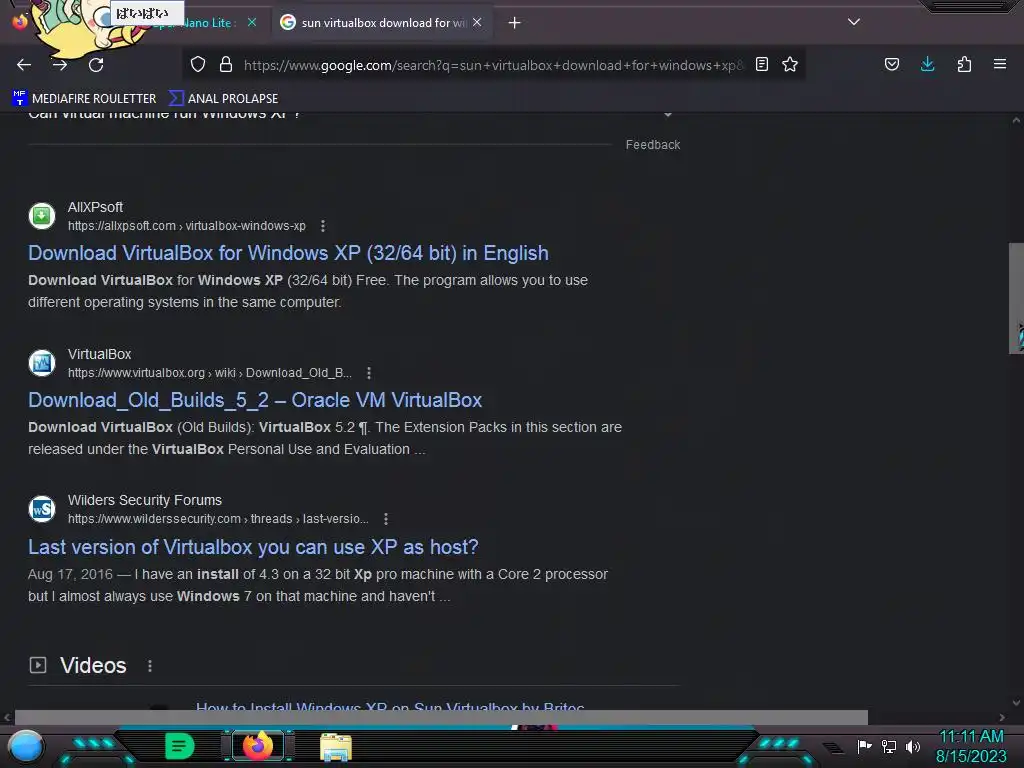Close the sun virtualbox download tab
Viewport: 1024px width, 768px height.
tap(477, 22)
